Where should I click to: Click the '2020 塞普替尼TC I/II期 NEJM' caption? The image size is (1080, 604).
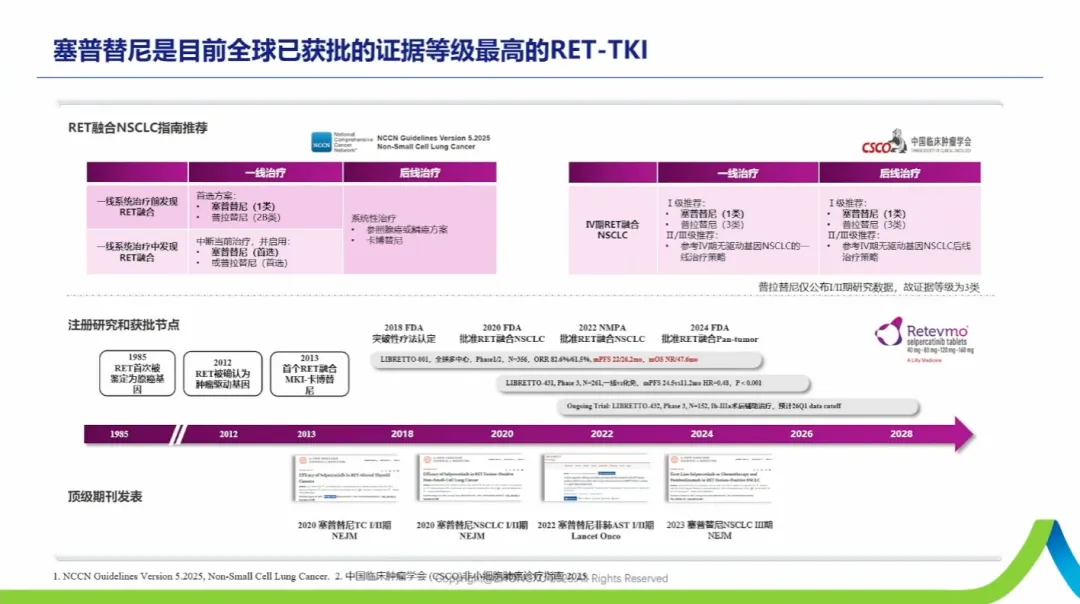[344, 530]
